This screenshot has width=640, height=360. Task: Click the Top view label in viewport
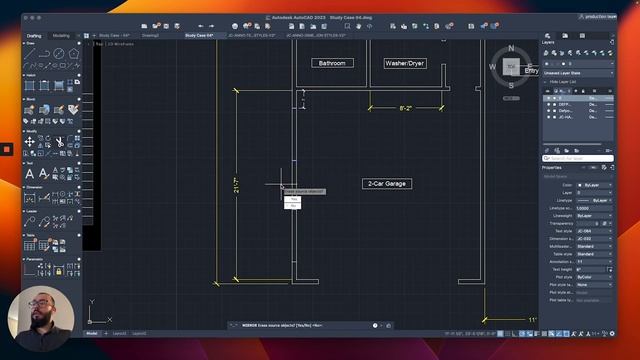tap(99, 44)
